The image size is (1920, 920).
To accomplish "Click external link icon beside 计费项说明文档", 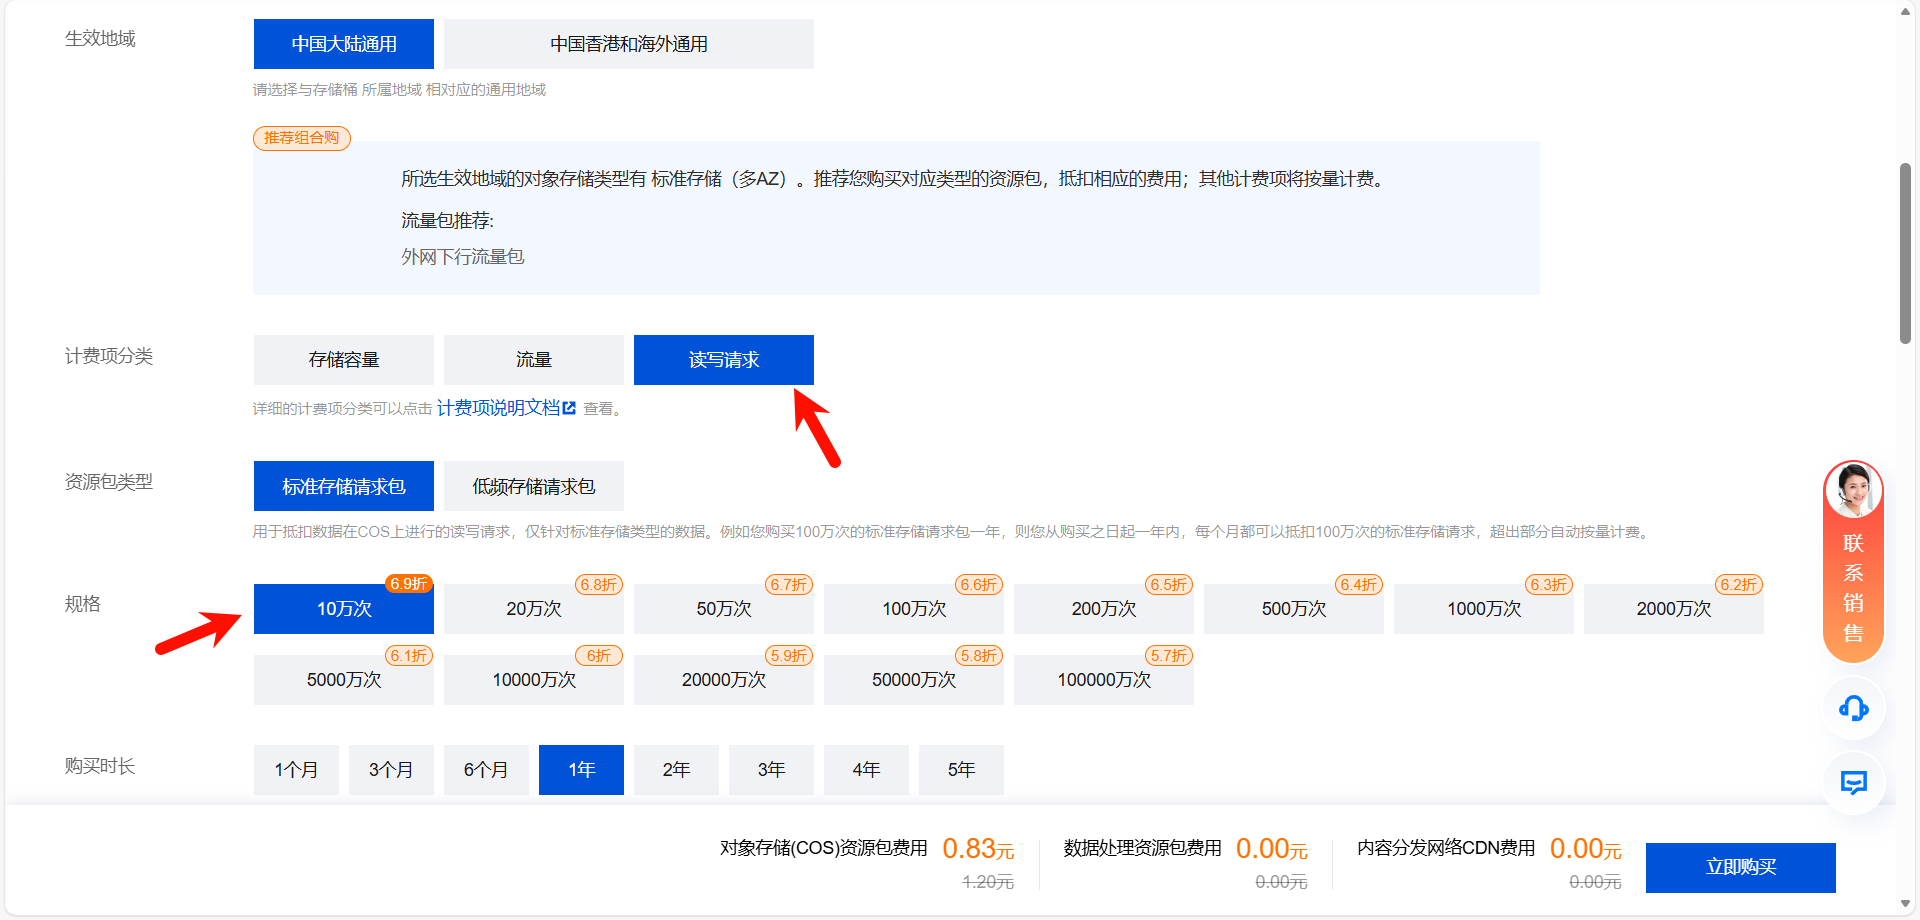I will (x=569, y=408).
